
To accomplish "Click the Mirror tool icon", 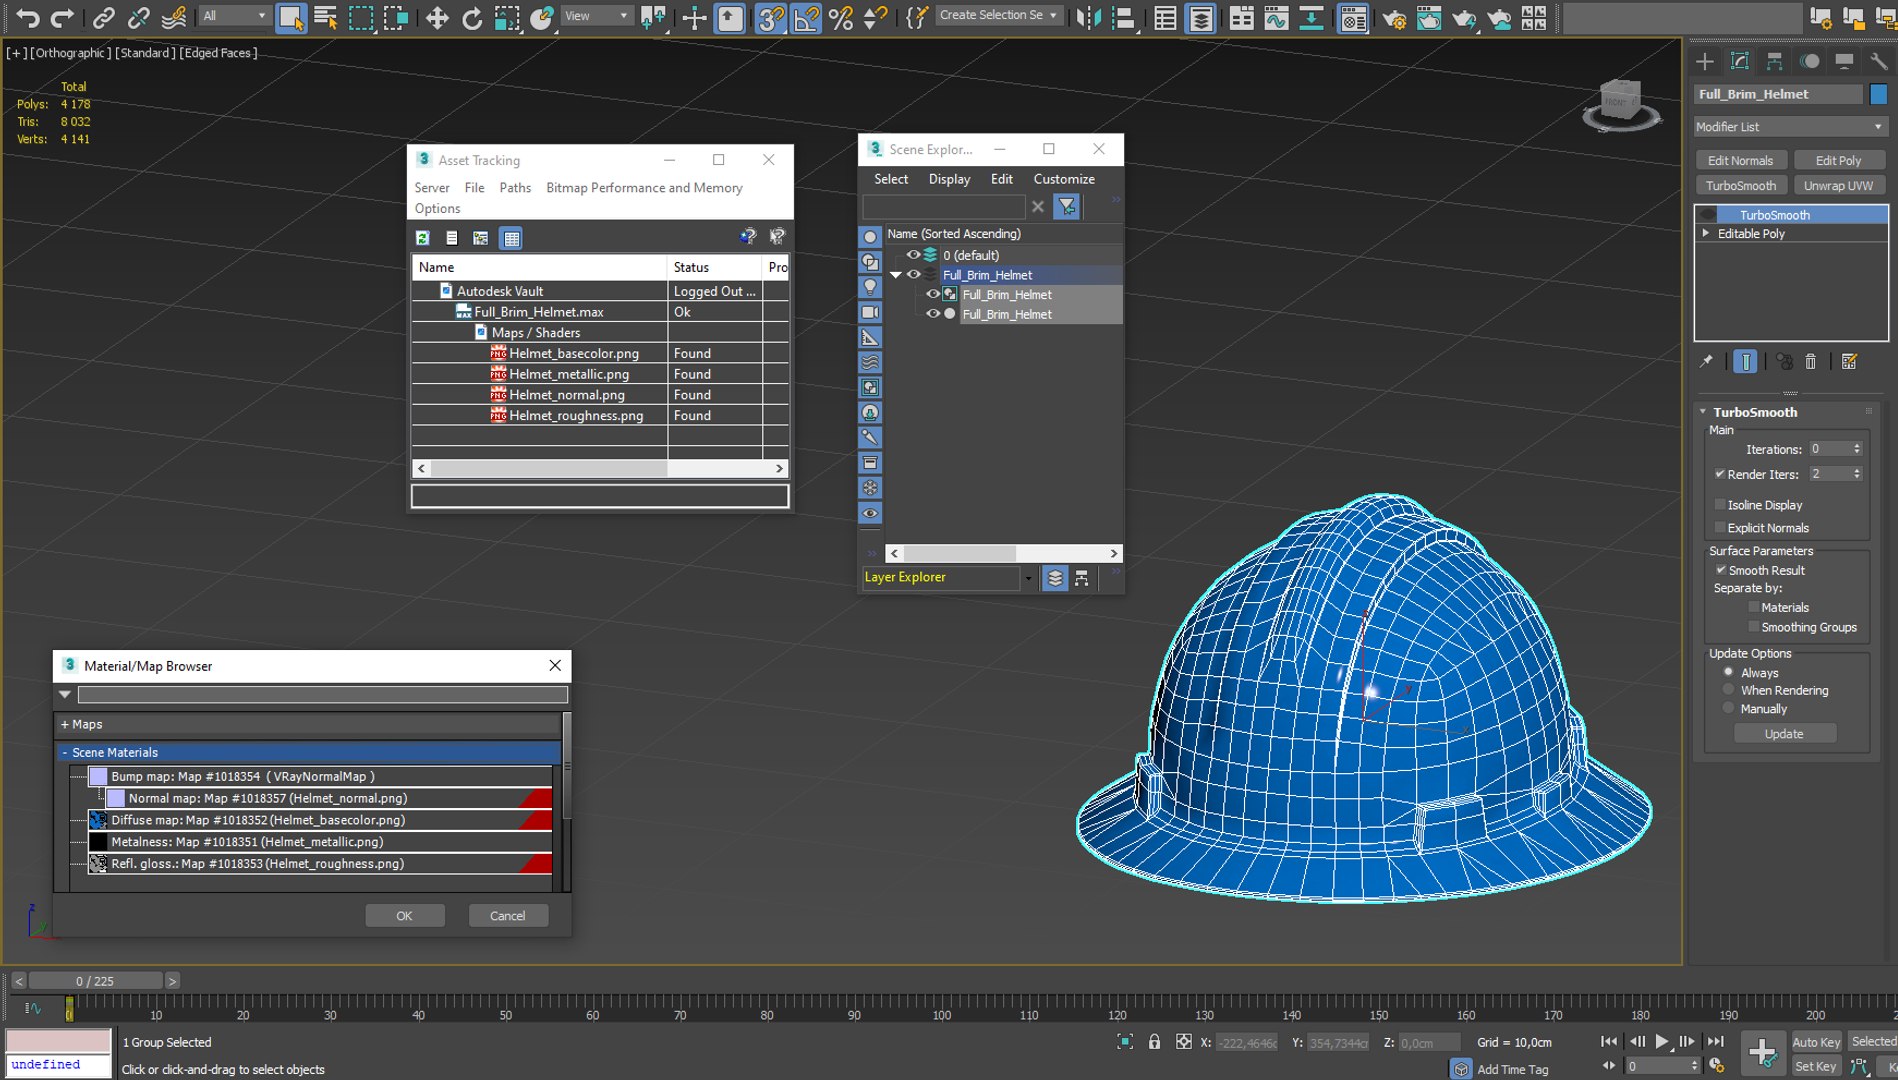I will click(x=1088, y=17).
